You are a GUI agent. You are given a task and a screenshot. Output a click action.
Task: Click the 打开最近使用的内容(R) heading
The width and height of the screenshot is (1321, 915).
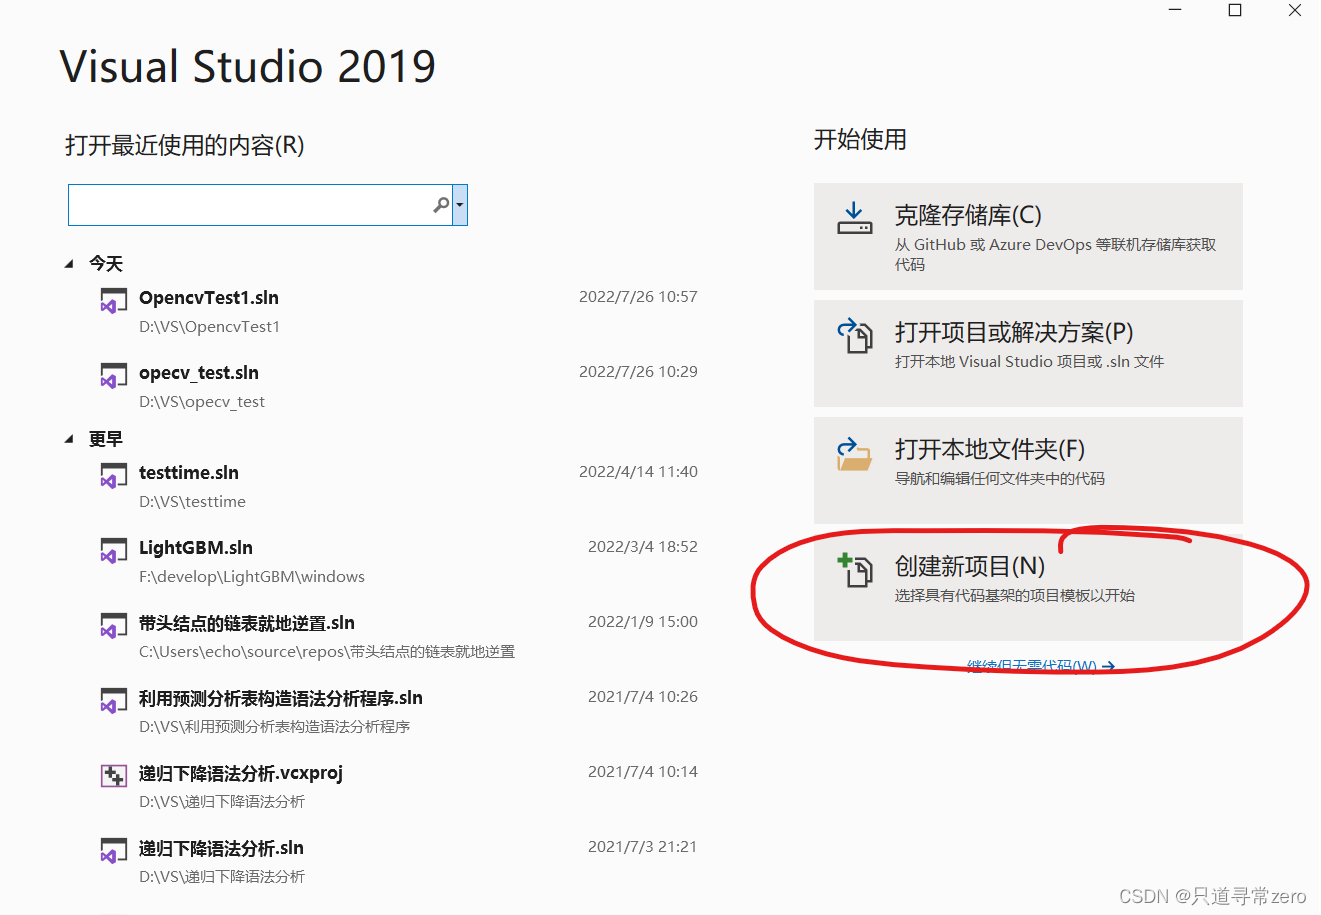tap(185, 146)
